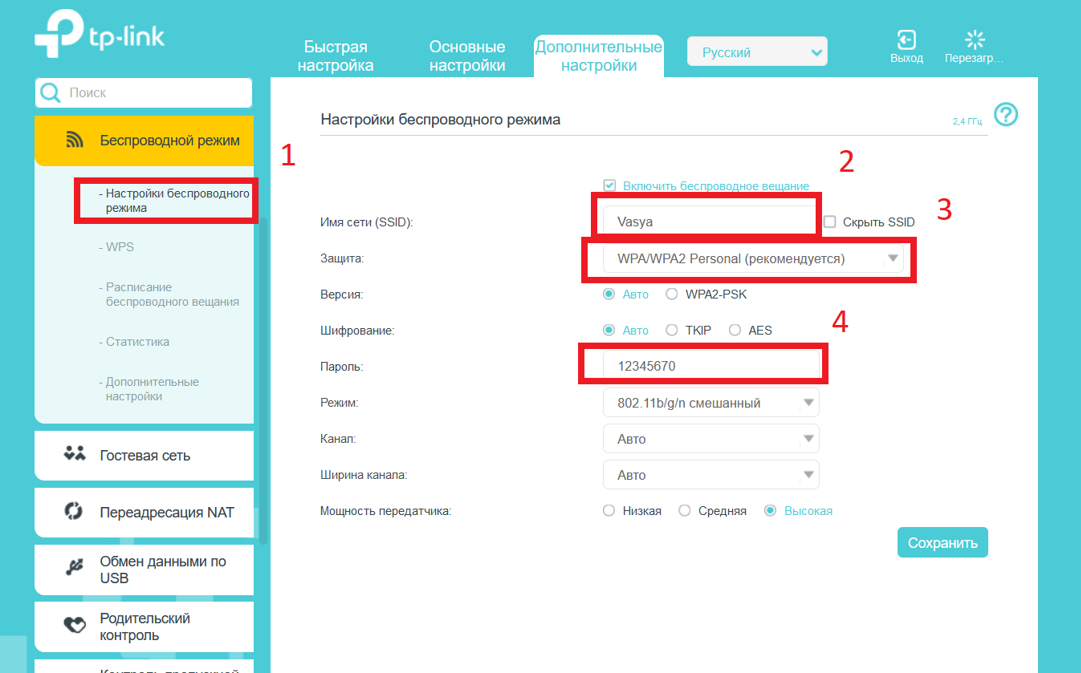Screen dimensions: 1081x673
Task: Open help via question mark icon
Action: (1006, 115)
